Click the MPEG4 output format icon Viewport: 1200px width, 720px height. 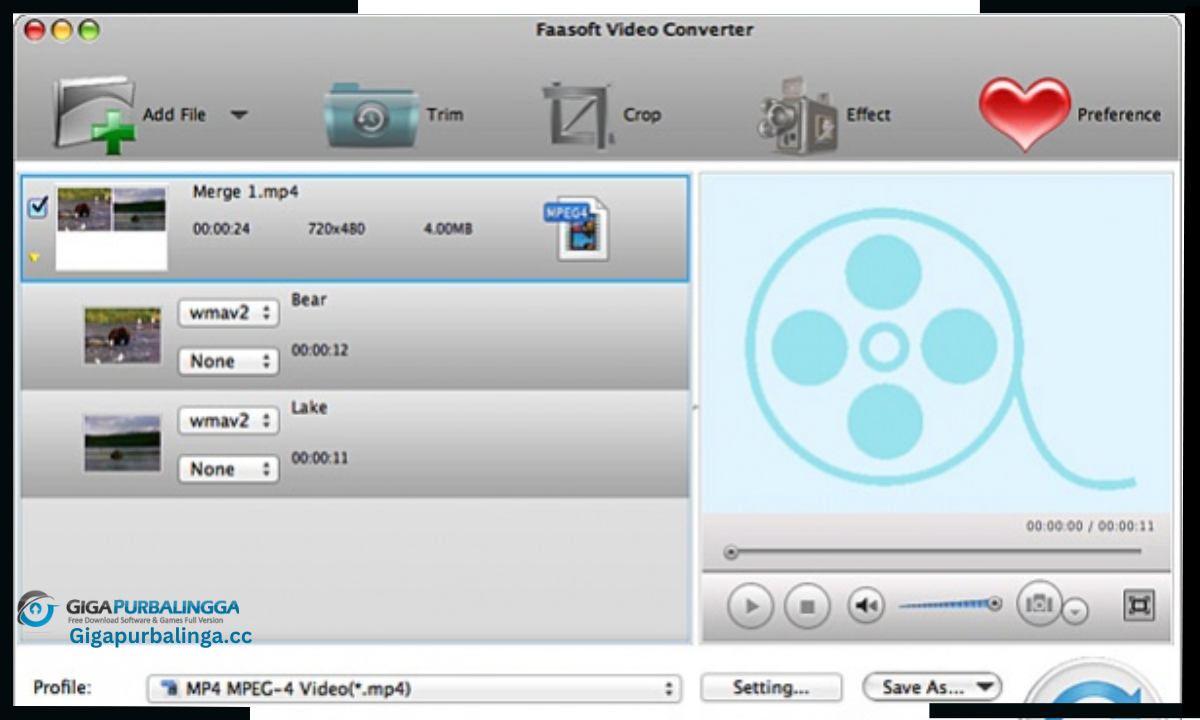click(x=575, y=228)
